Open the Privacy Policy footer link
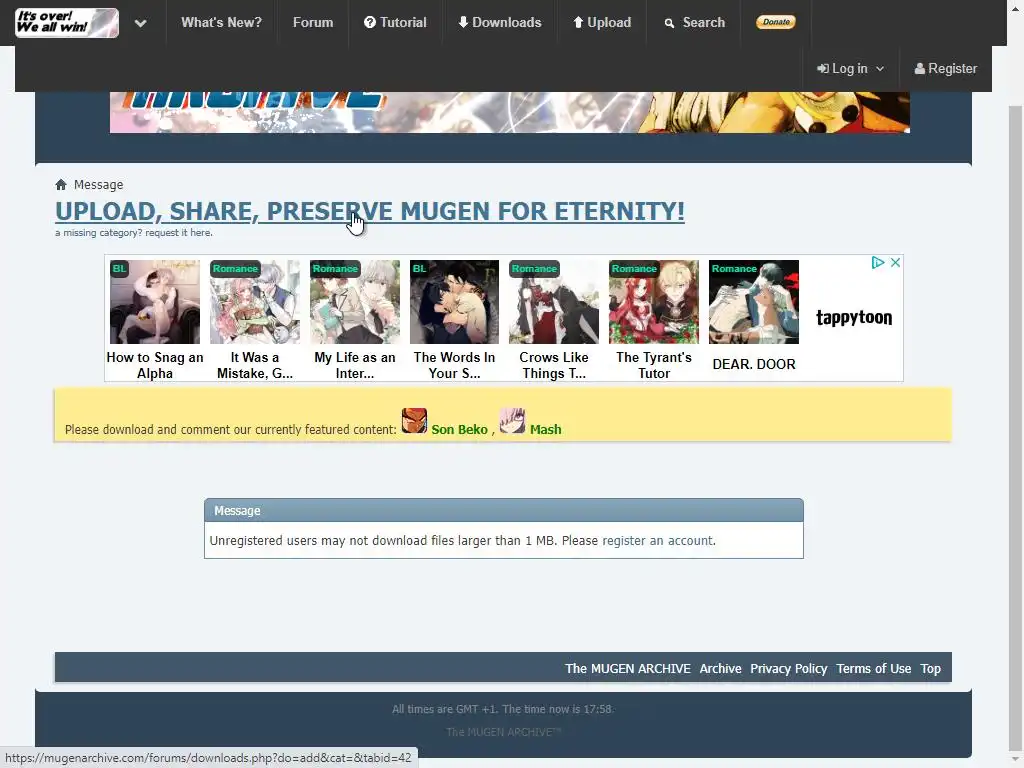 coord(788,669)
